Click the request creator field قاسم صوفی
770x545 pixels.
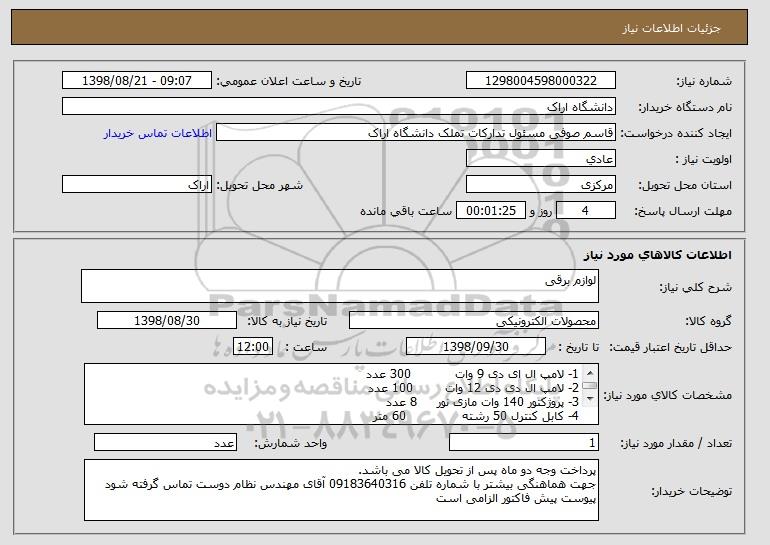pos(416,133)
